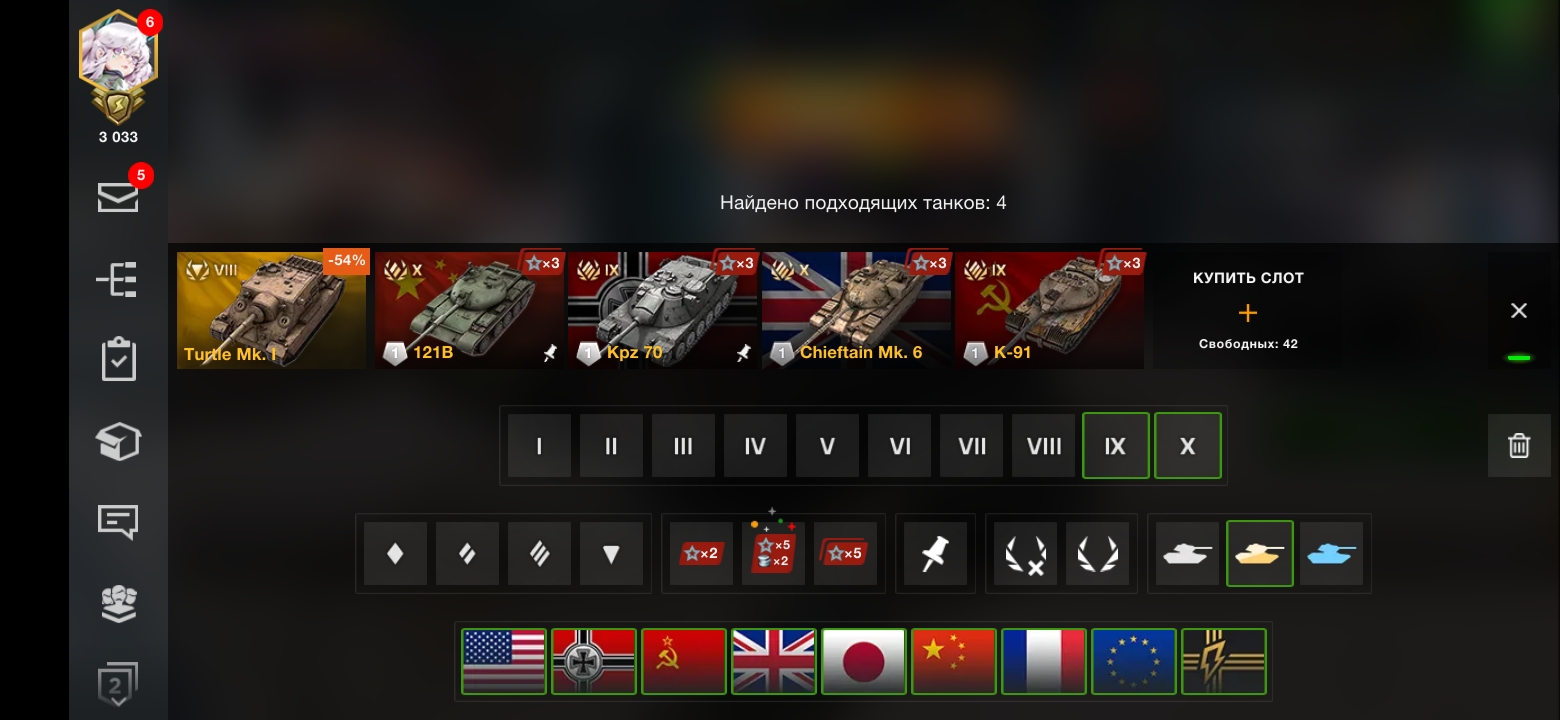Screen dimensions: 1560x720
Task: Toggle the tier IX filter
Action: (1115, 446)
